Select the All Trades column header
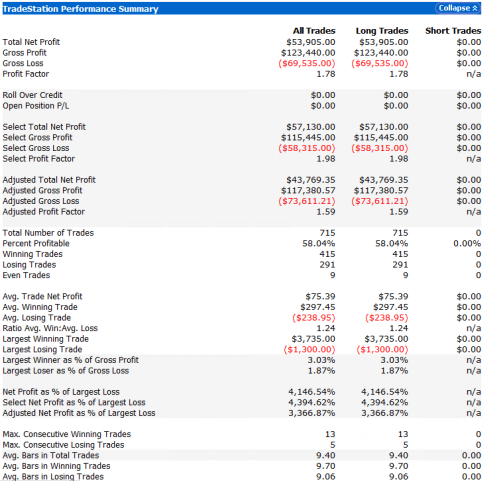This screenshot has height=481, width=494. pos(314,31)
